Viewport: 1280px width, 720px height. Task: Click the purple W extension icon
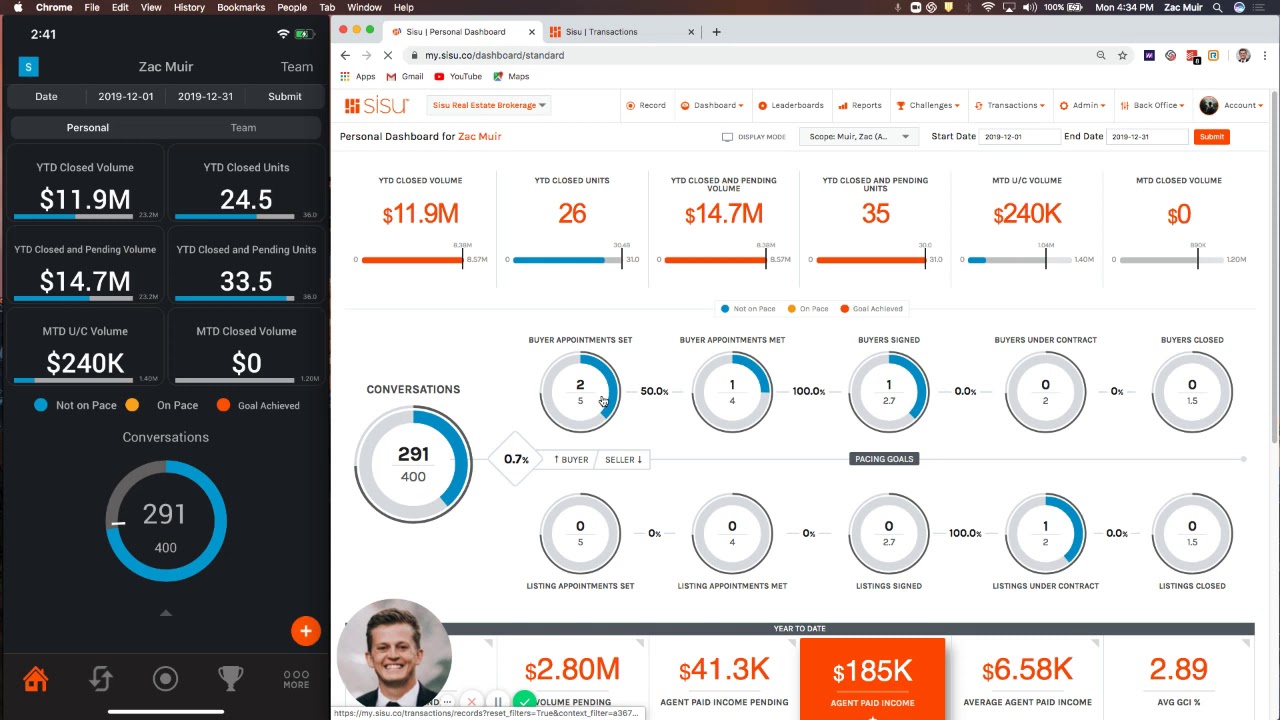[1149, 55]
